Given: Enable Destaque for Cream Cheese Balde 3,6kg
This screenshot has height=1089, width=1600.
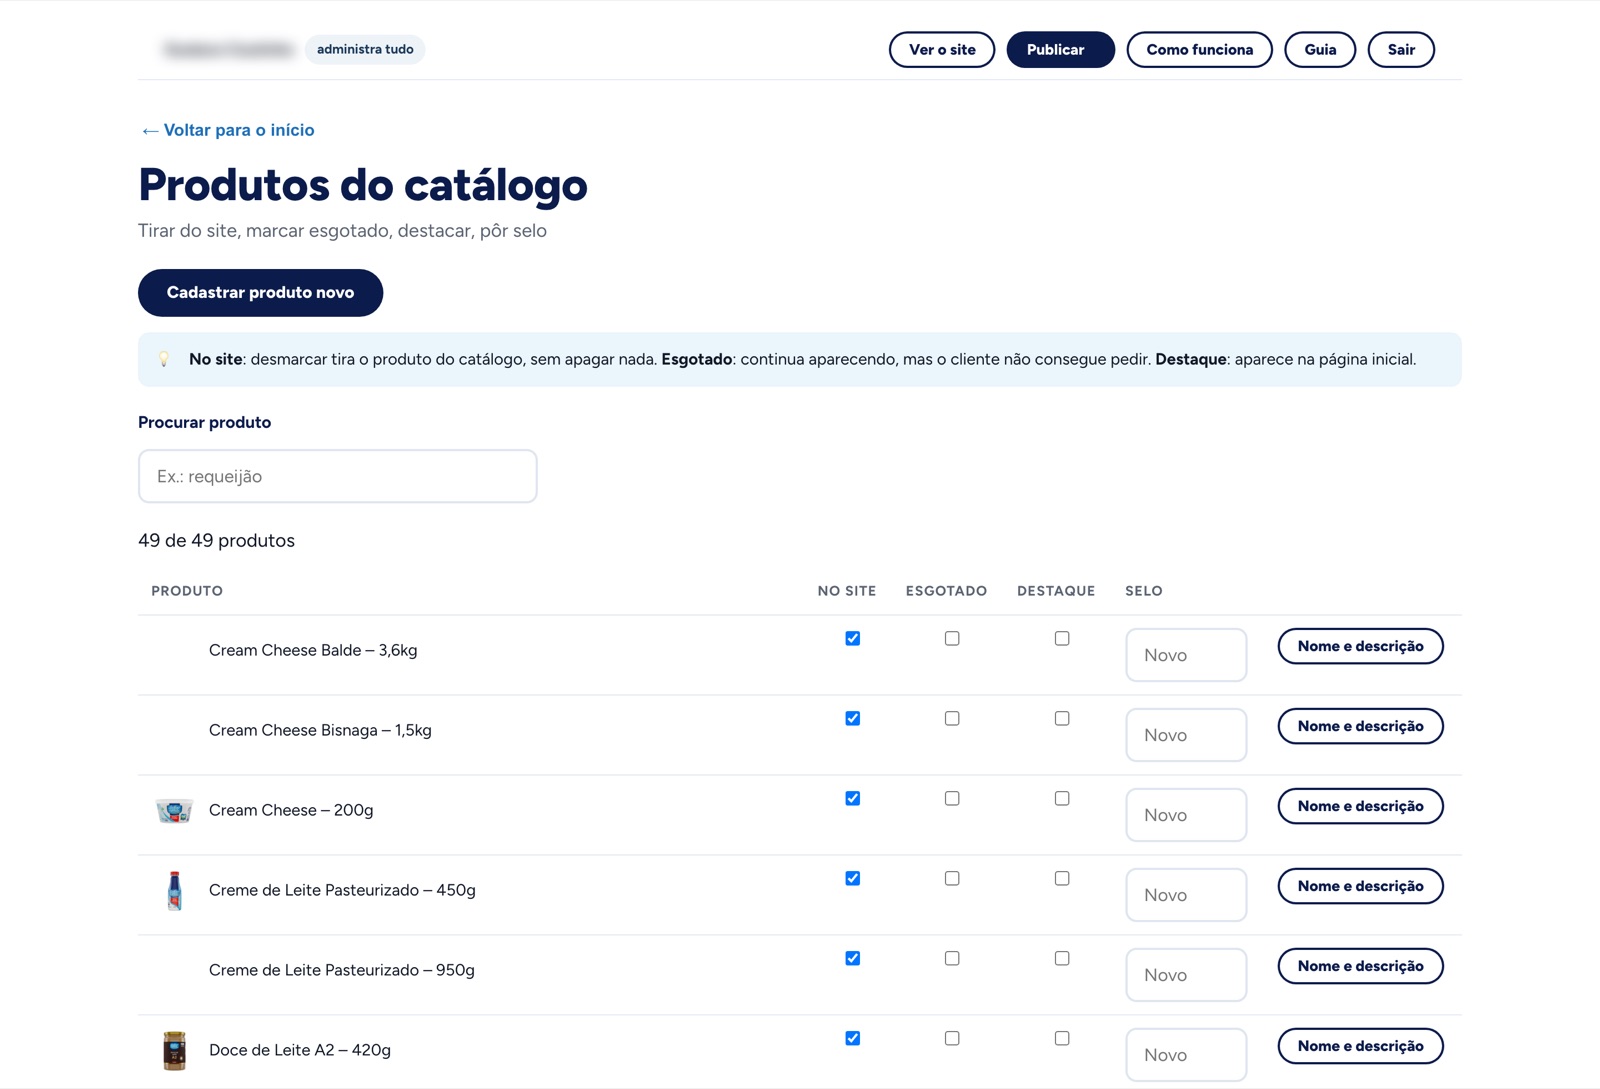Looking at the screenshot, I should [1062, 638].
